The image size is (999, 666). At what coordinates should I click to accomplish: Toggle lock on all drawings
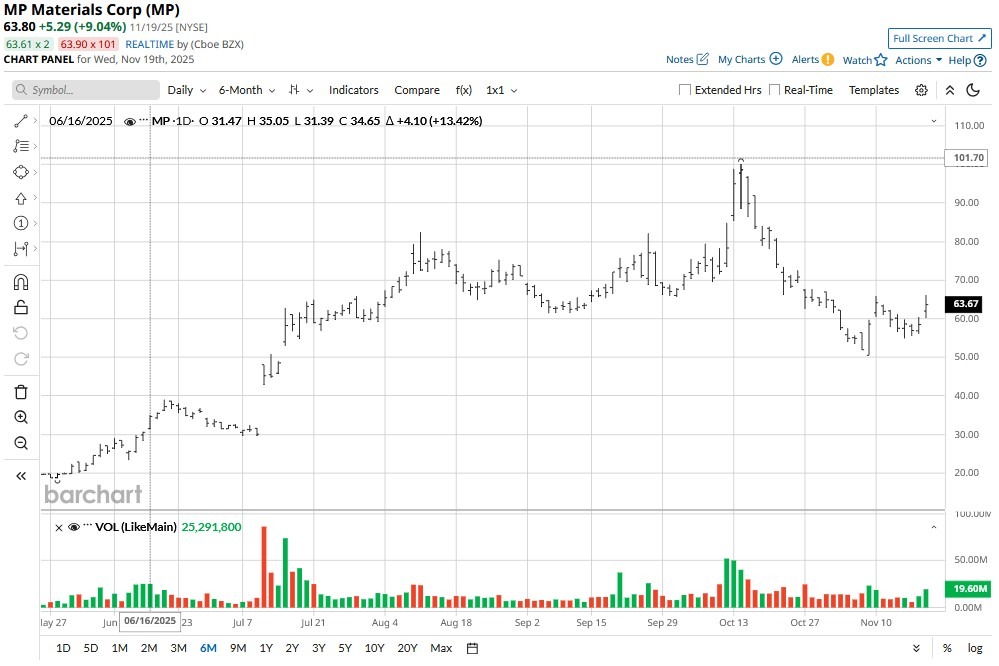[21, 308]
